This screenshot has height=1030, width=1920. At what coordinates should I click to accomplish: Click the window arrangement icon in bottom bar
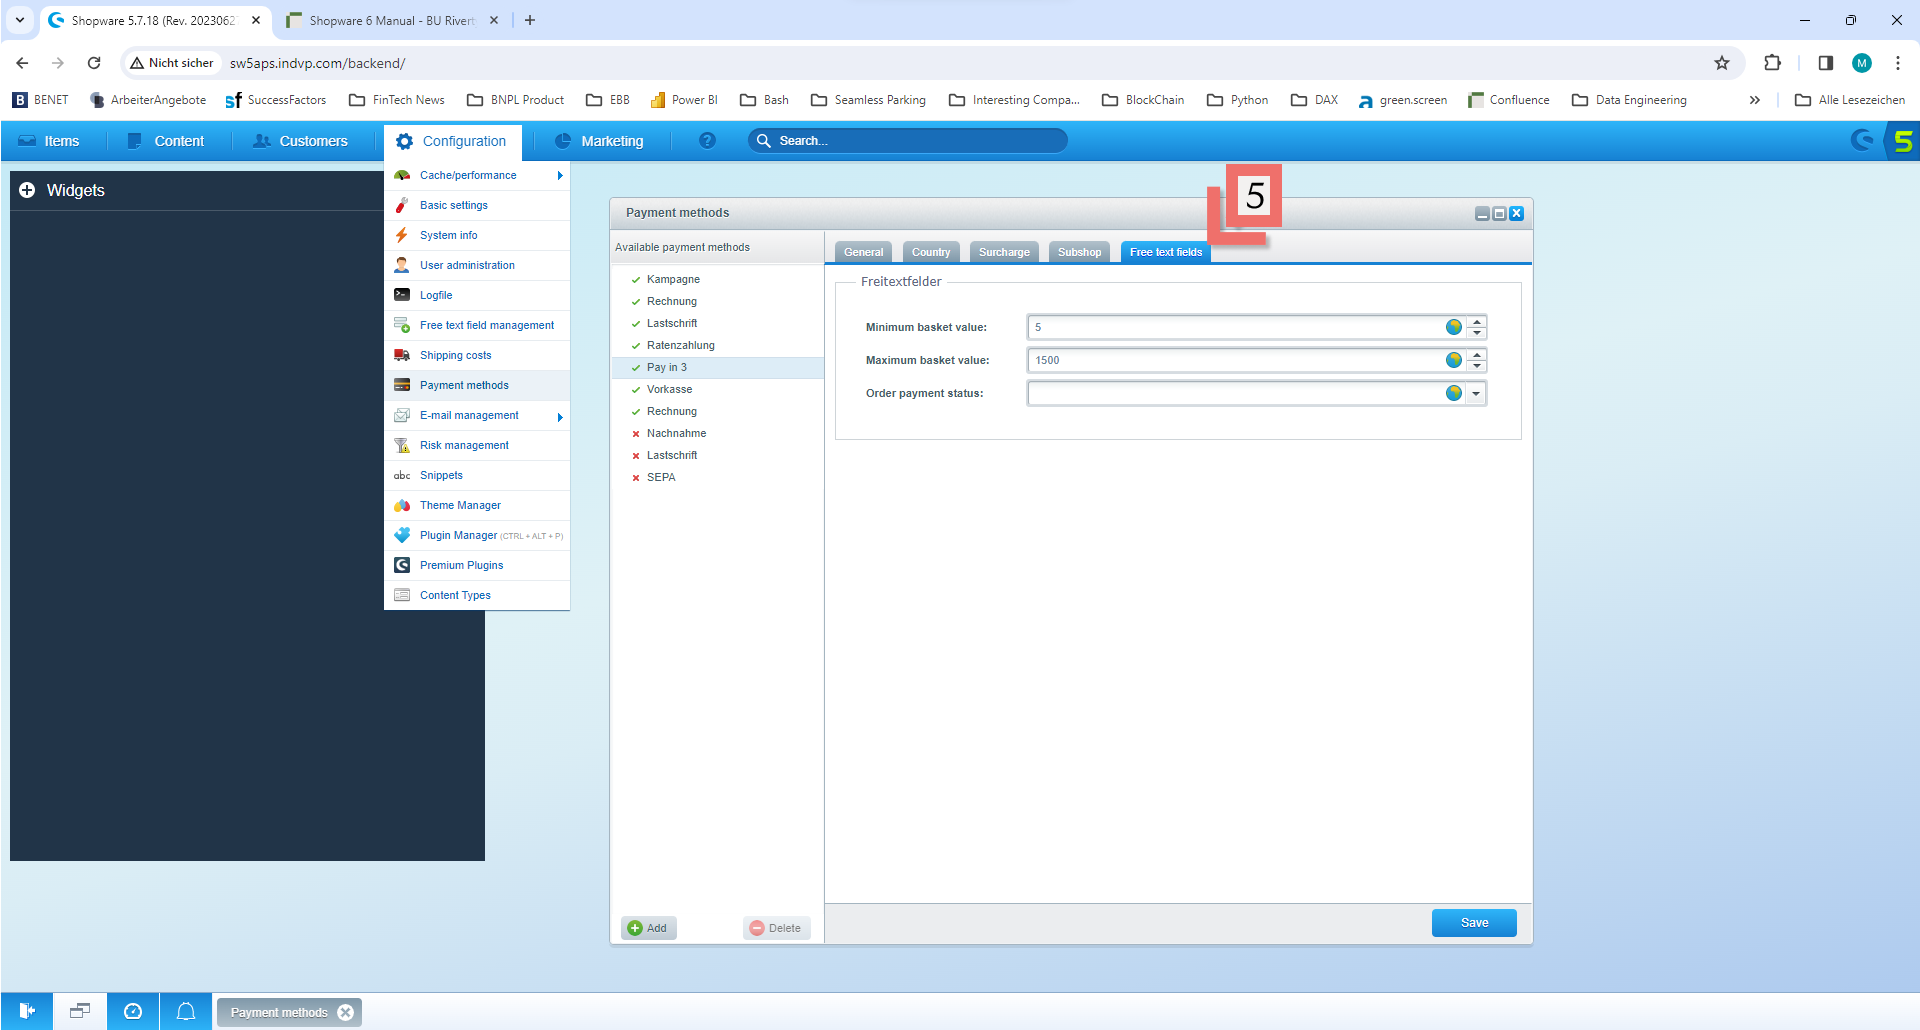coord(80,1012)
